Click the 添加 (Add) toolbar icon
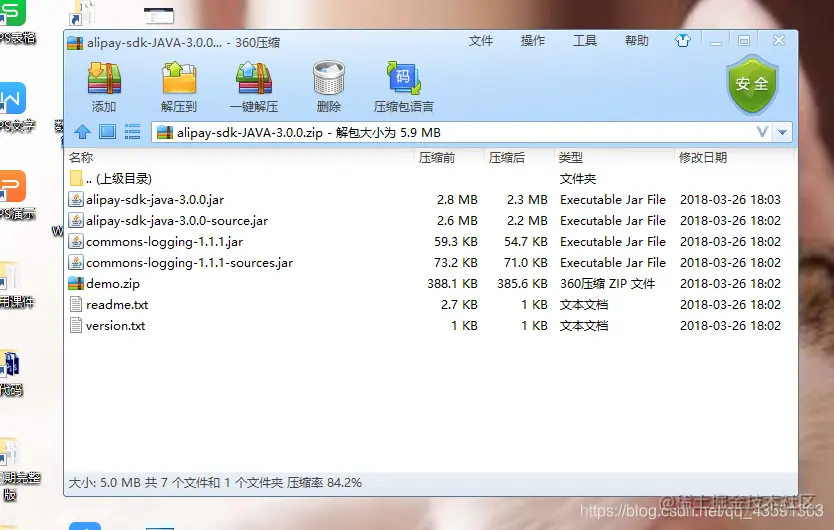 pos(104,78)
